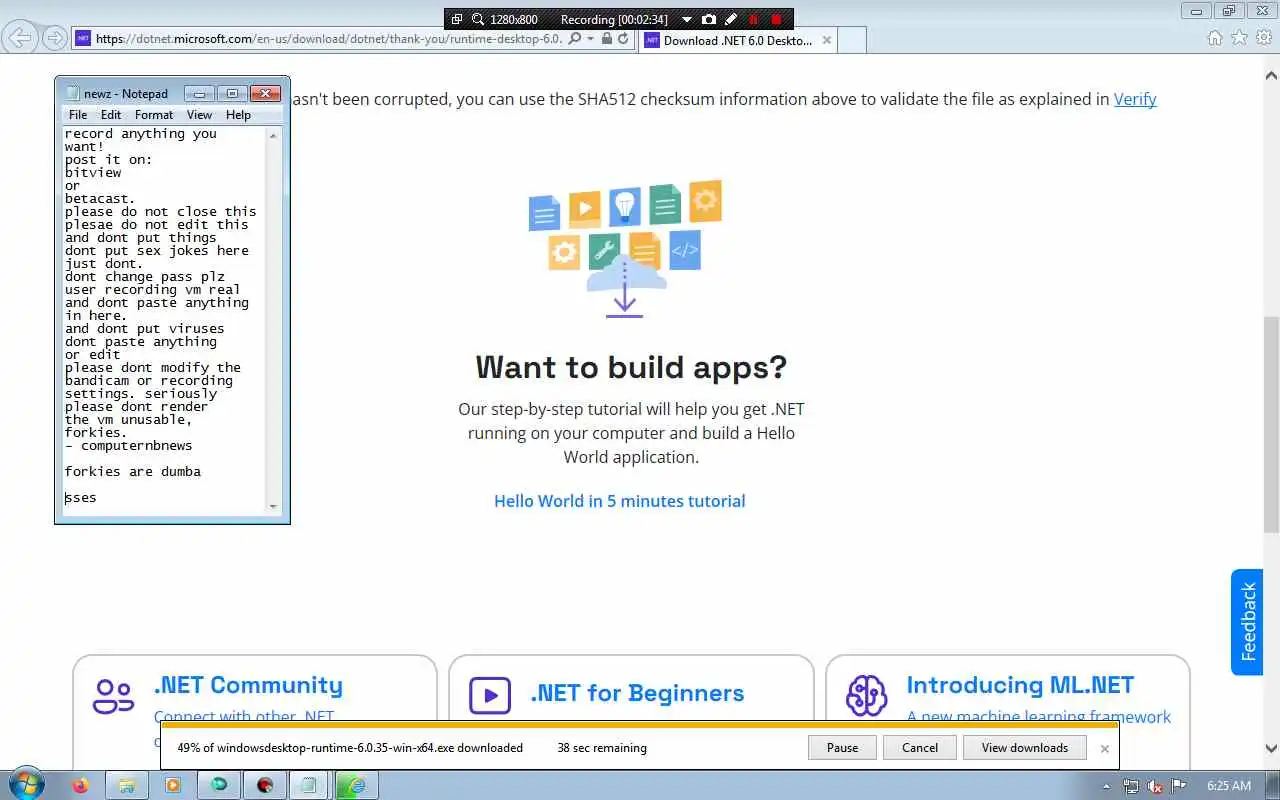
Task: Open the browser Home icon
Action: pos(1215,38)
